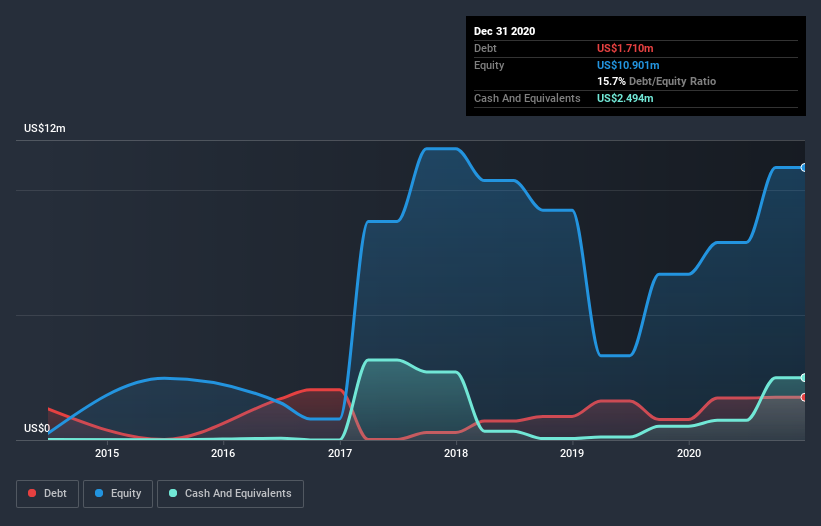Viewport: 821px width, 526px height.
Task: Click the tooltip Equity row label
Action: coord(489,65)
